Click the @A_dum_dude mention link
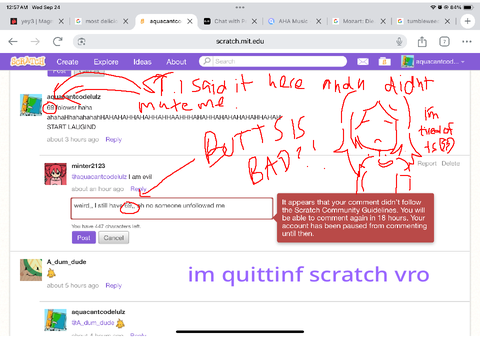 click(x=93, y=323)
